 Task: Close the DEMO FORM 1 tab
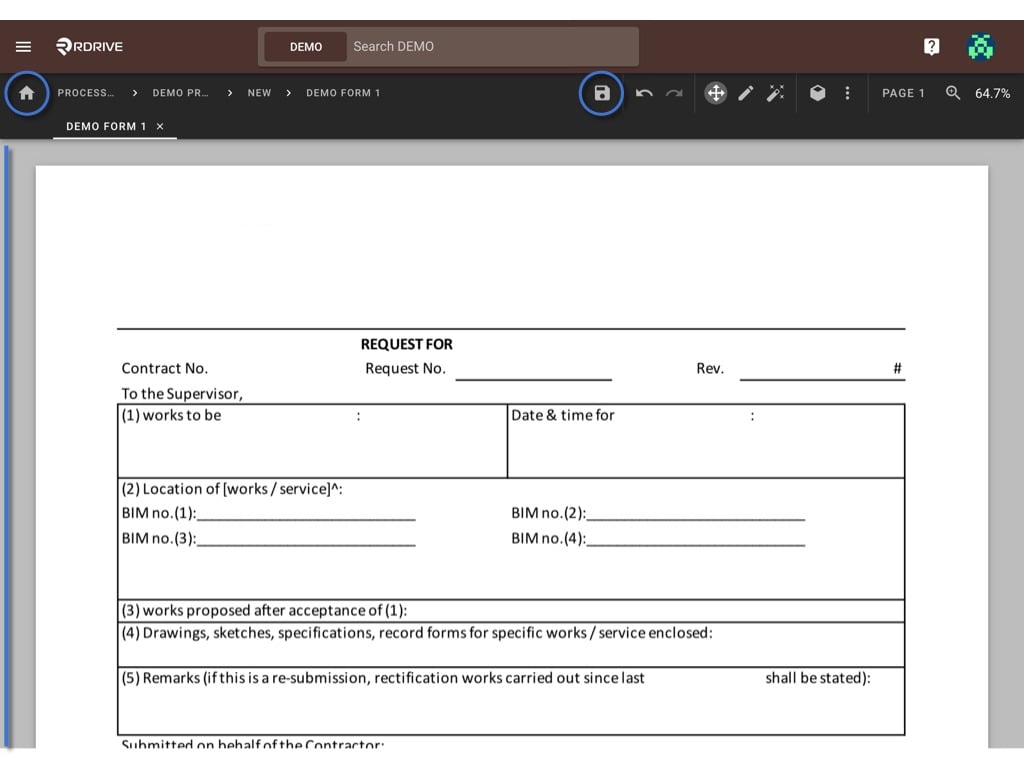tap(160, 126)
